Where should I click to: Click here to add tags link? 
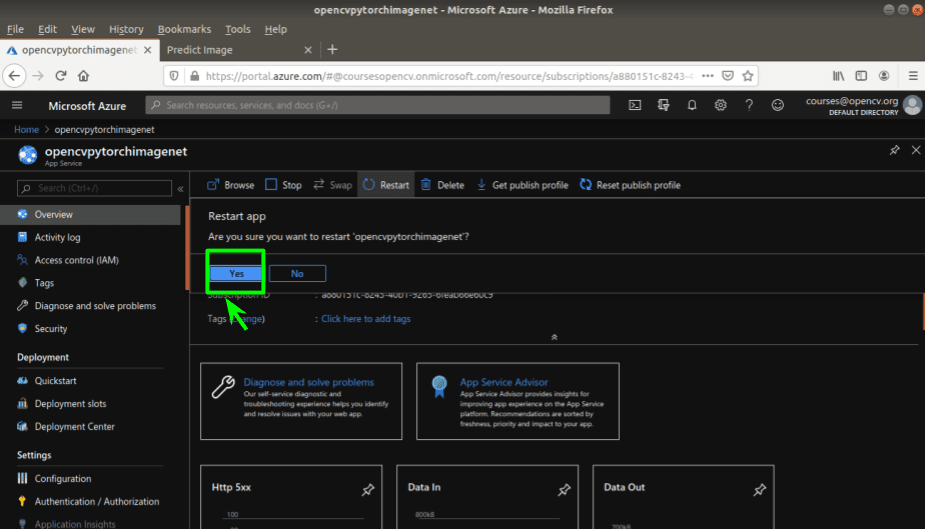(366, 319)
